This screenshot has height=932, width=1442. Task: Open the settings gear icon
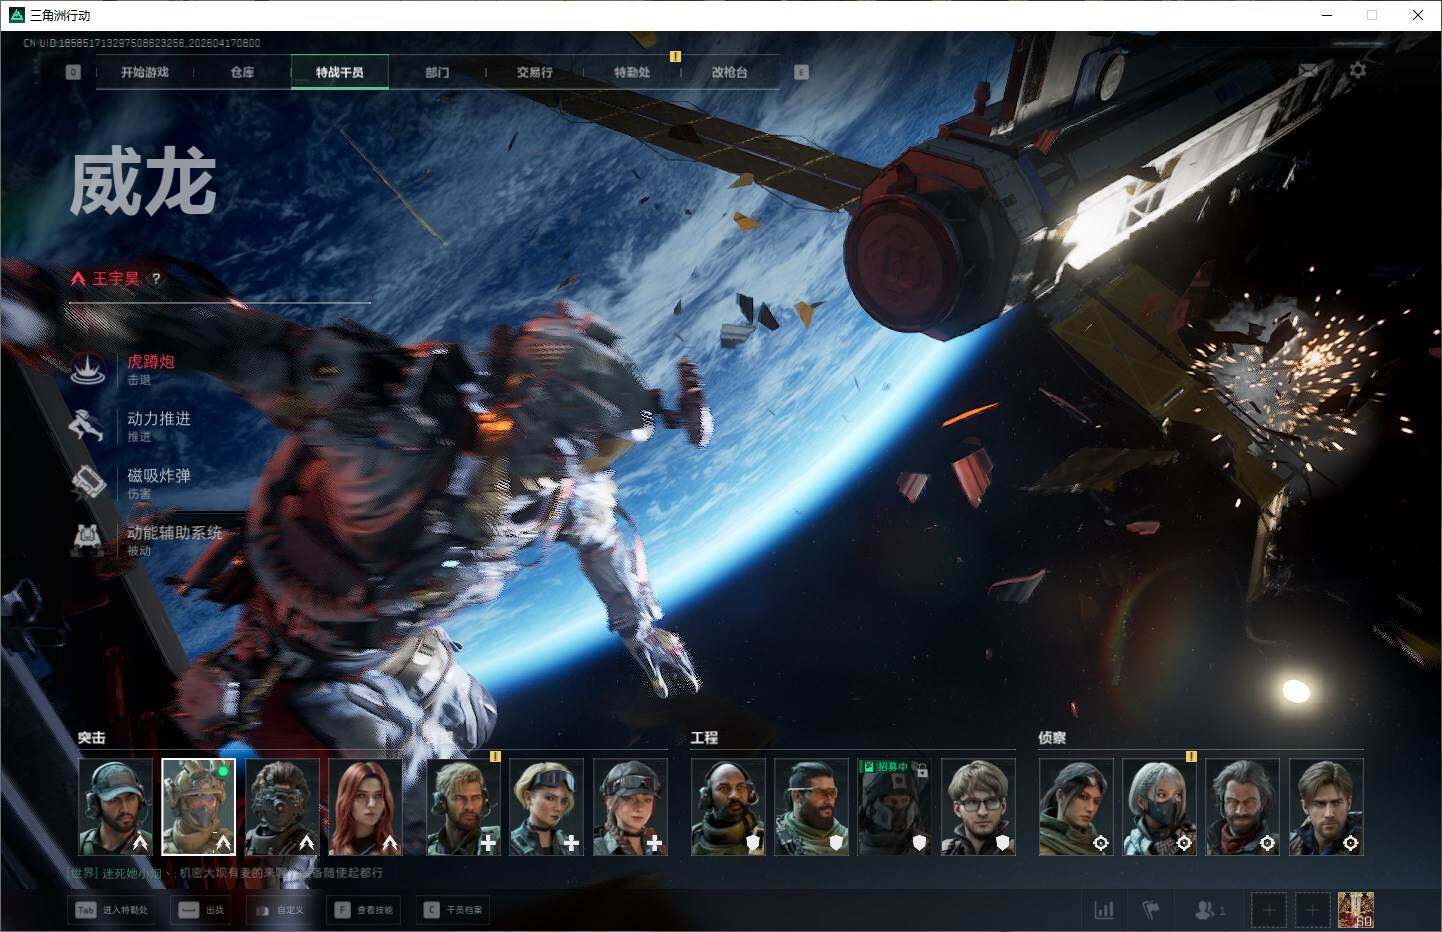coord(1357,70)
